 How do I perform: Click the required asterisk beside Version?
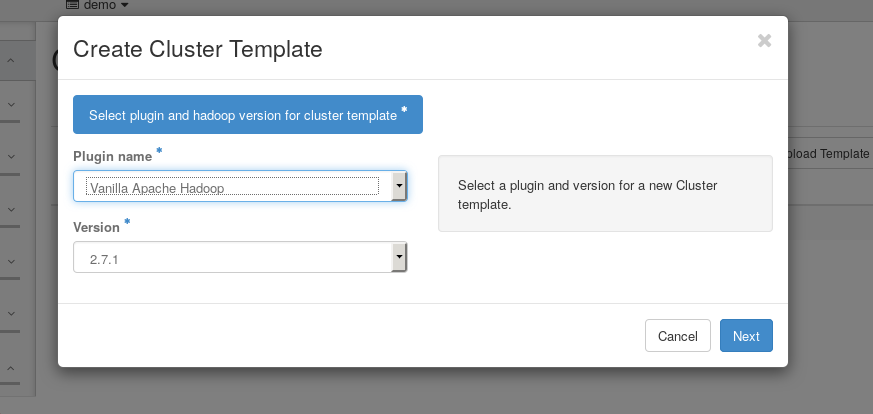(127, 223)
